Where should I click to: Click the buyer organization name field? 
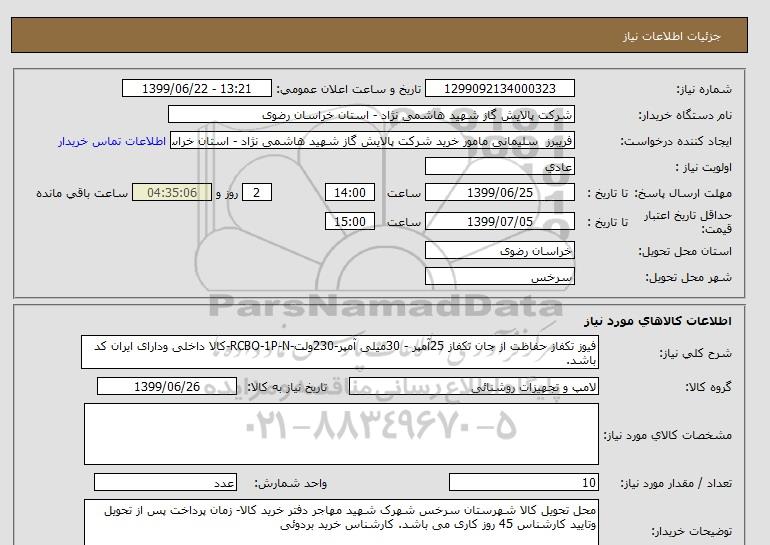[371, 114]
